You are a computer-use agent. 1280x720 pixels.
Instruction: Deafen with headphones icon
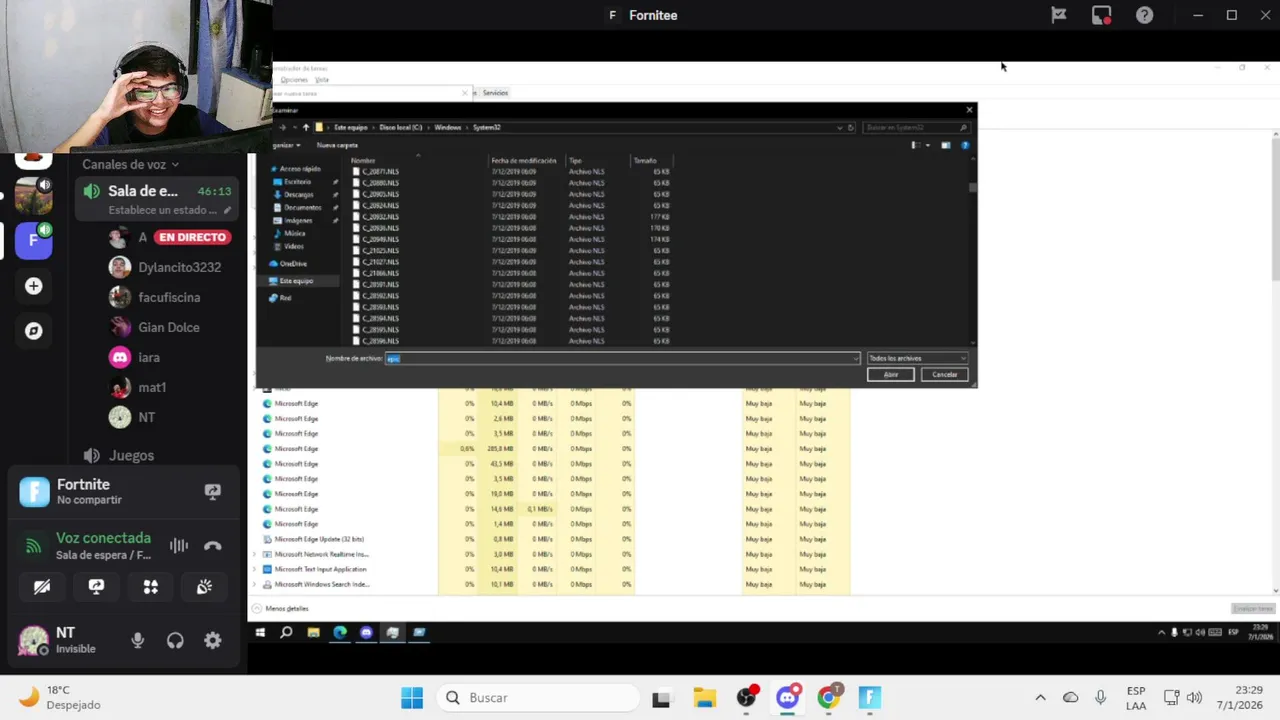click(175, 641)
